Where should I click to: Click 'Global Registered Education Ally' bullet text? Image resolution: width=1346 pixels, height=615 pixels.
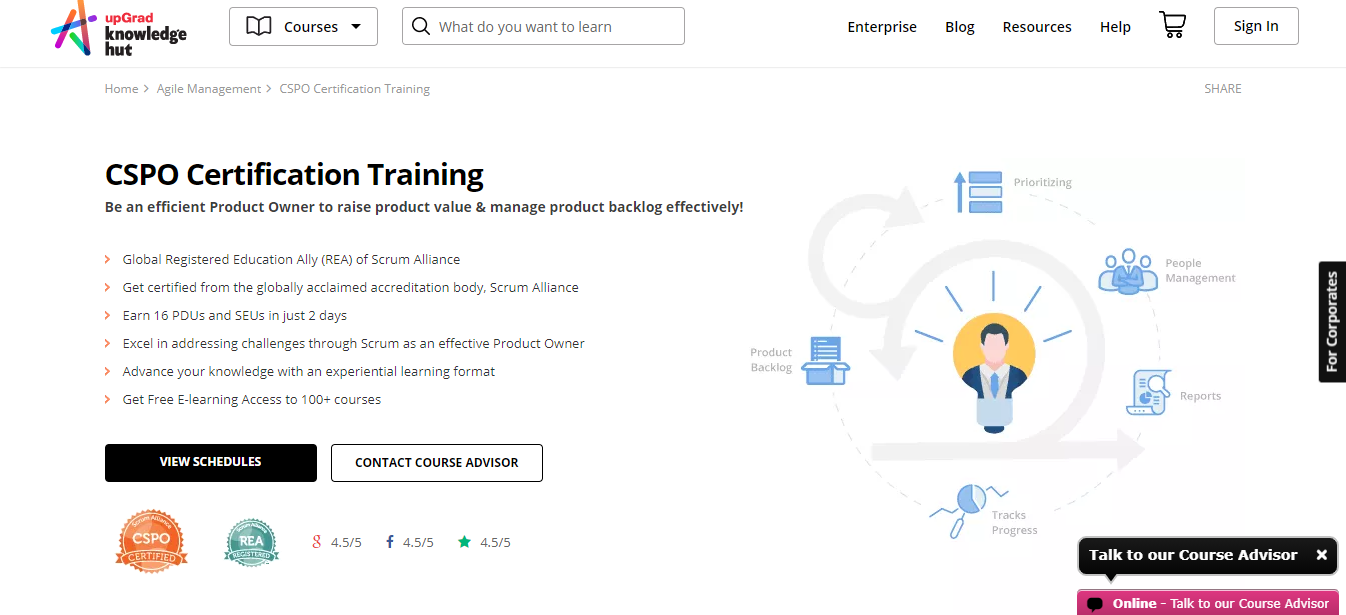pyautogui.click(x=291, y=259)
